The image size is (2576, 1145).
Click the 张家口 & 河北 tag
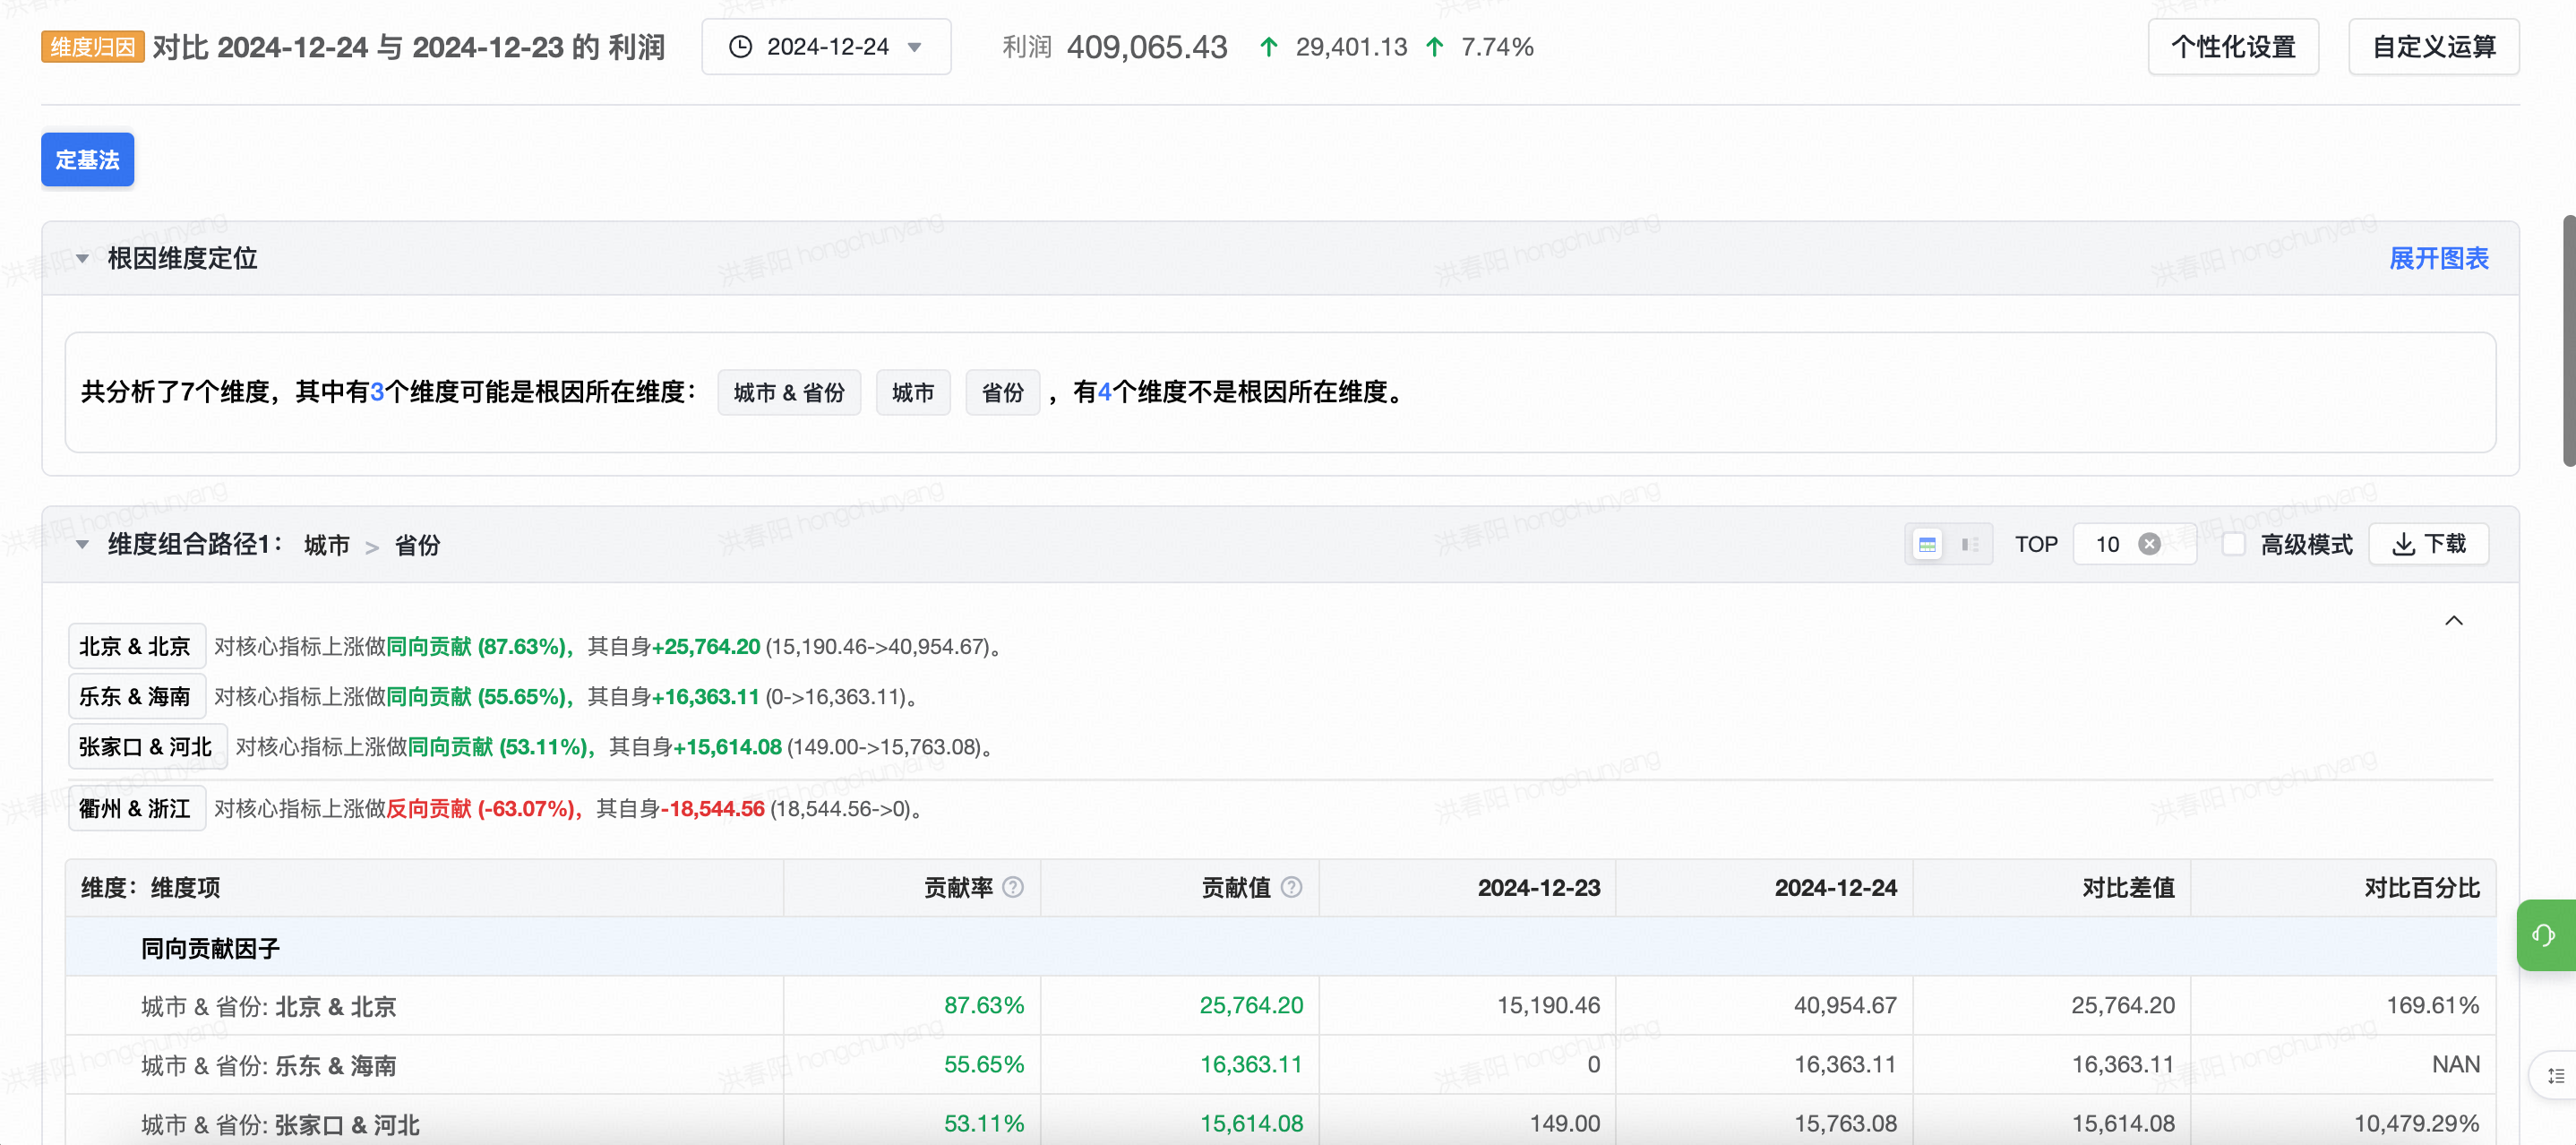click(146, 747)
